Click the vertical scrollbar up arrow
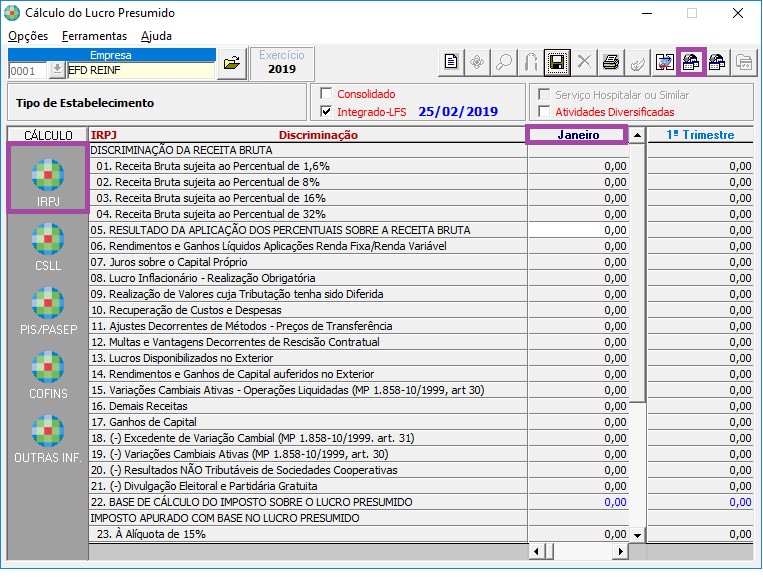The height and width of the screenshot is (578, 763). coord(637,135)
